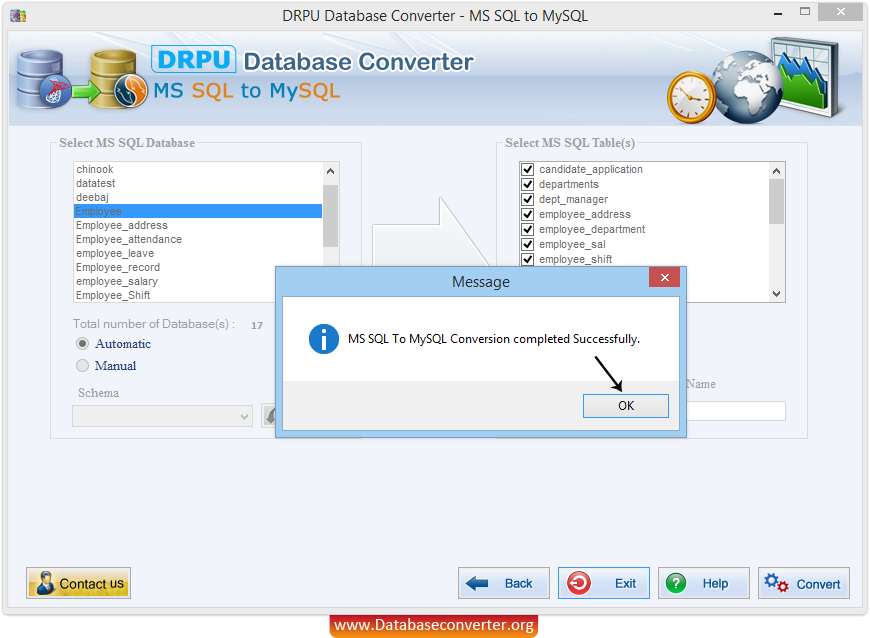This screenshot has height=638, width=870.
Task: Select the Employee_address database
Action: 198,225
